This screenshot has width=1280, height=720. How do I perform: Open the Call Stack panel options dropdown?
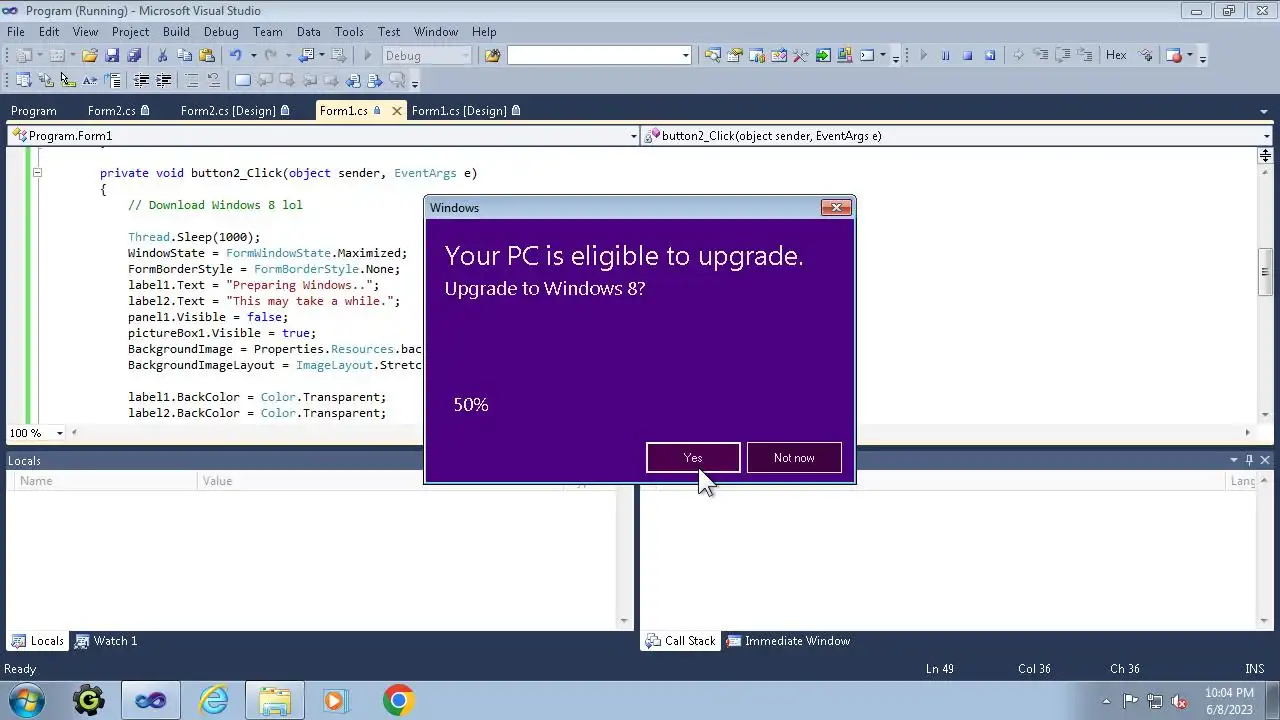click(1234, 460)
